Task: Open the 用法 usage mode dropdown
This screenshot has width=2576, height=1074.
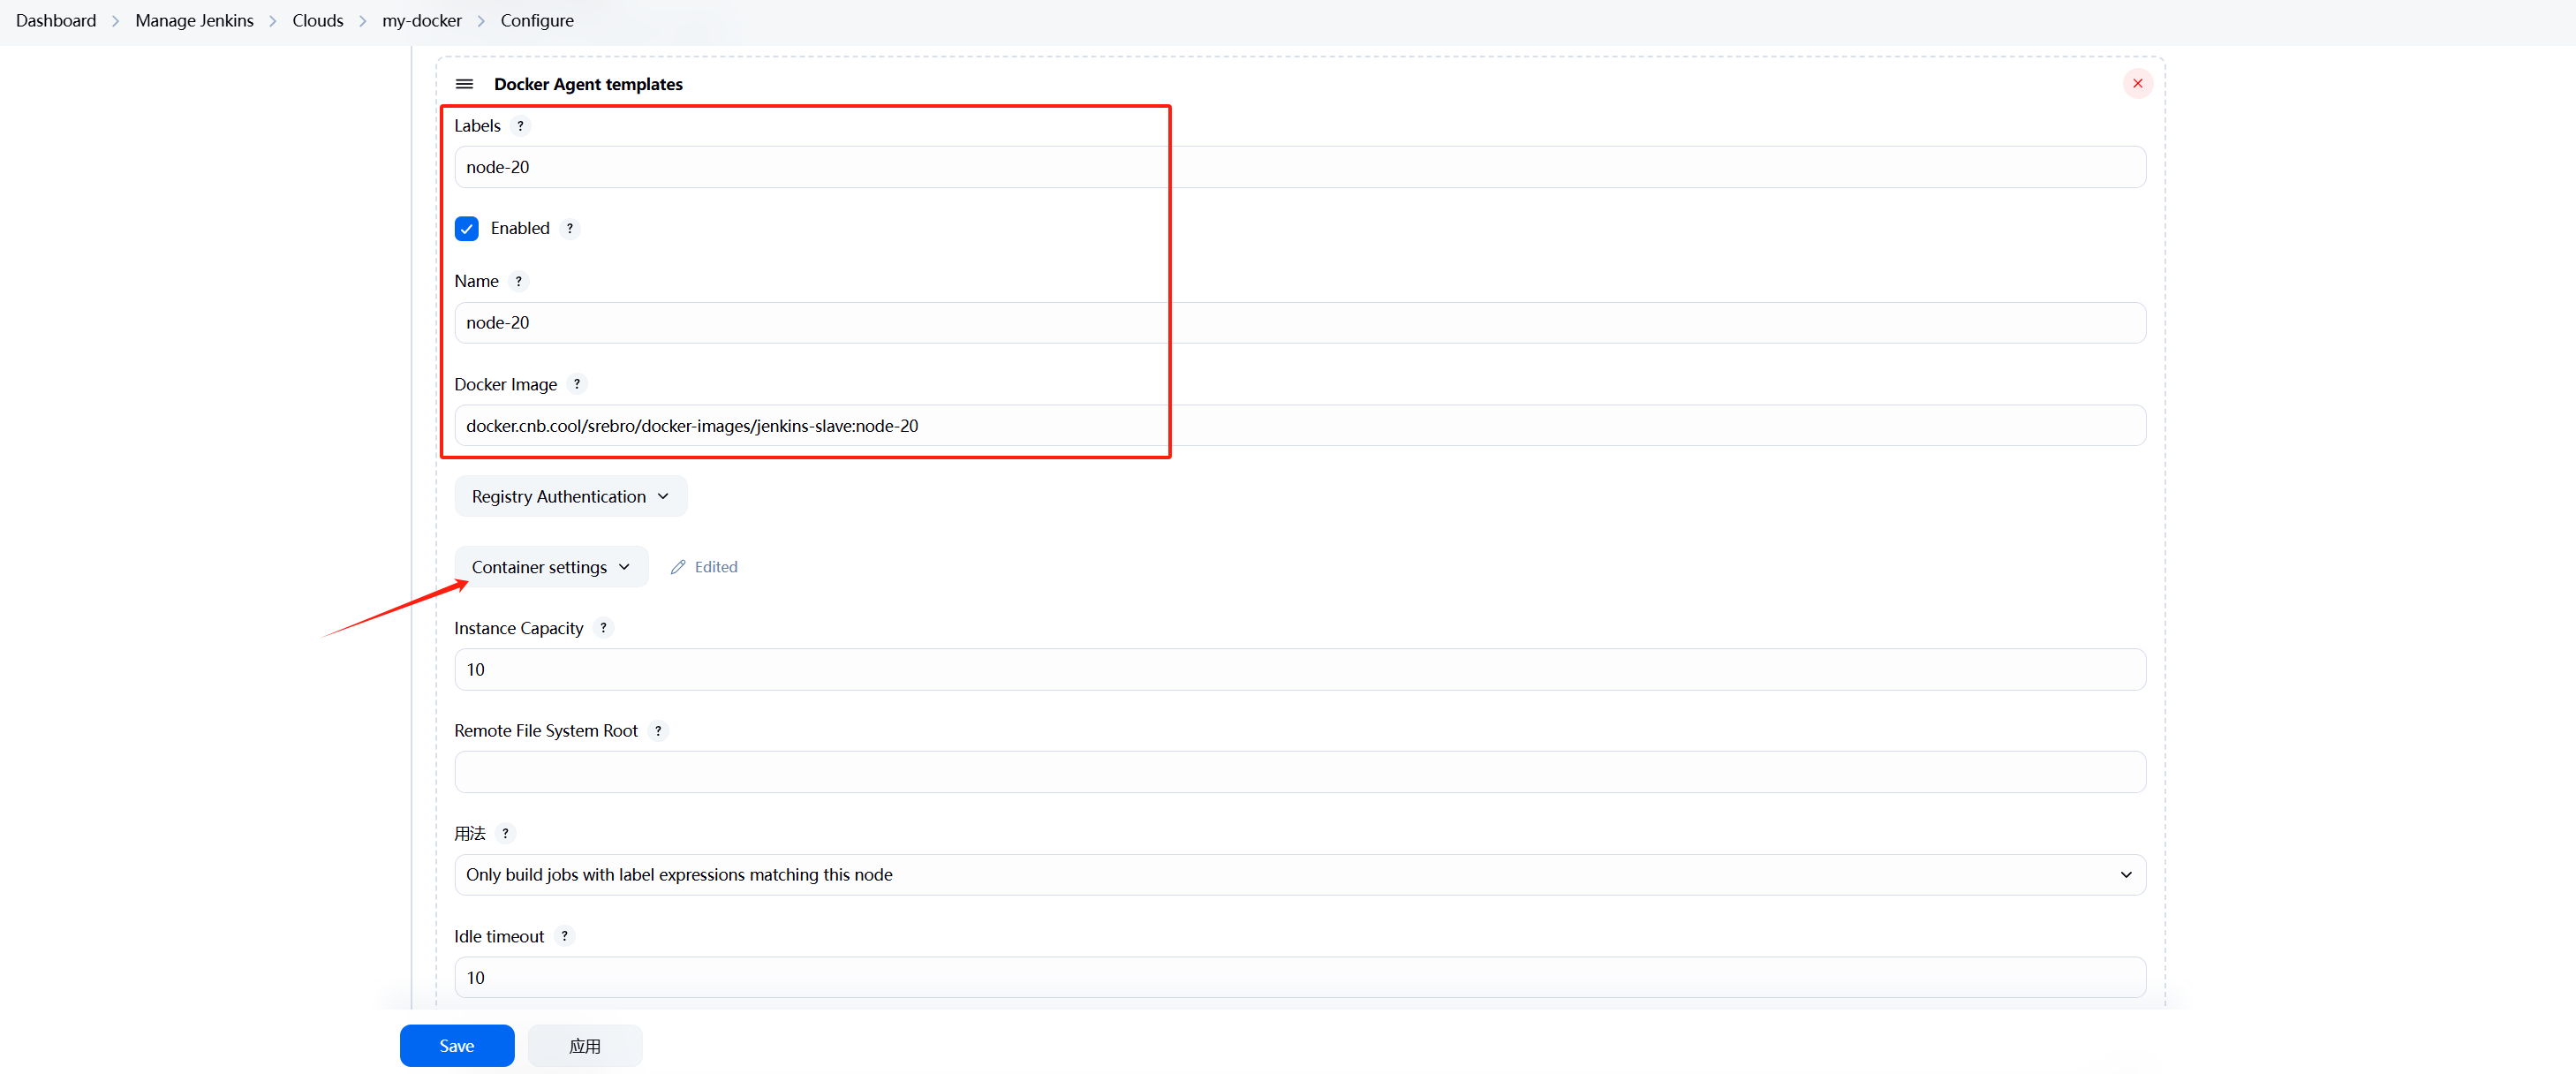Action: click(x=1299, y=875)
